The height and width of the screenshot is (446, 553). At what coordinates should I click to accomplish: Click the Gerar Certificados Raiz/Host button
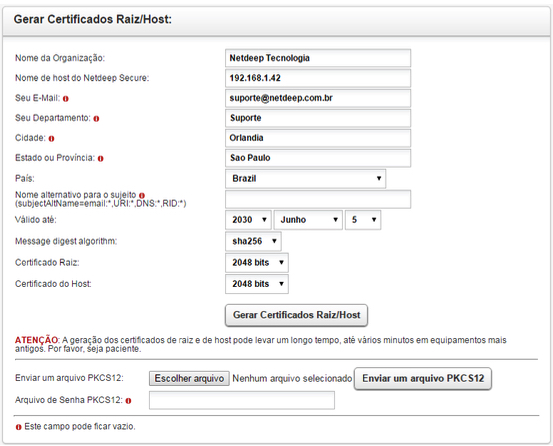pos(296,315)
